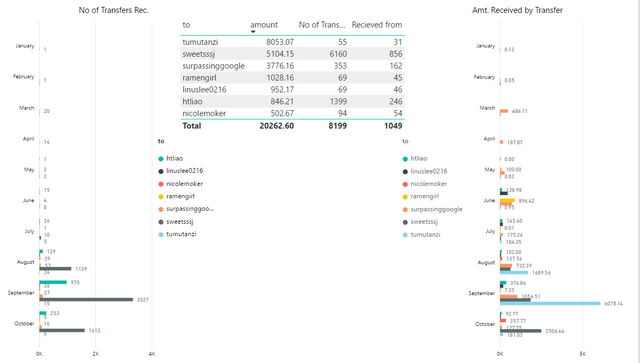This screenshot has height=363, width=640.
Task: Click the 4K tick on transfers axis
Action: click(152, 354)
